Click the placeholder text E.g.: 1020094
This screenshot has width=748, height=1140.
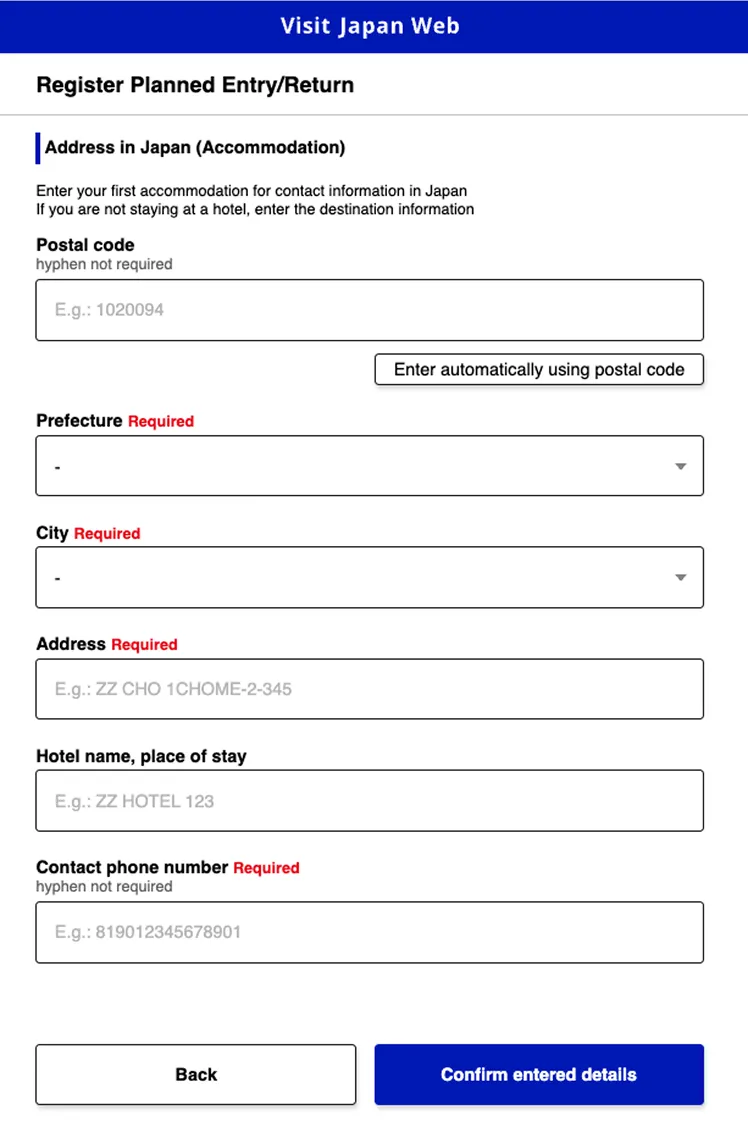pyautogui.click(x=110, y=310)
